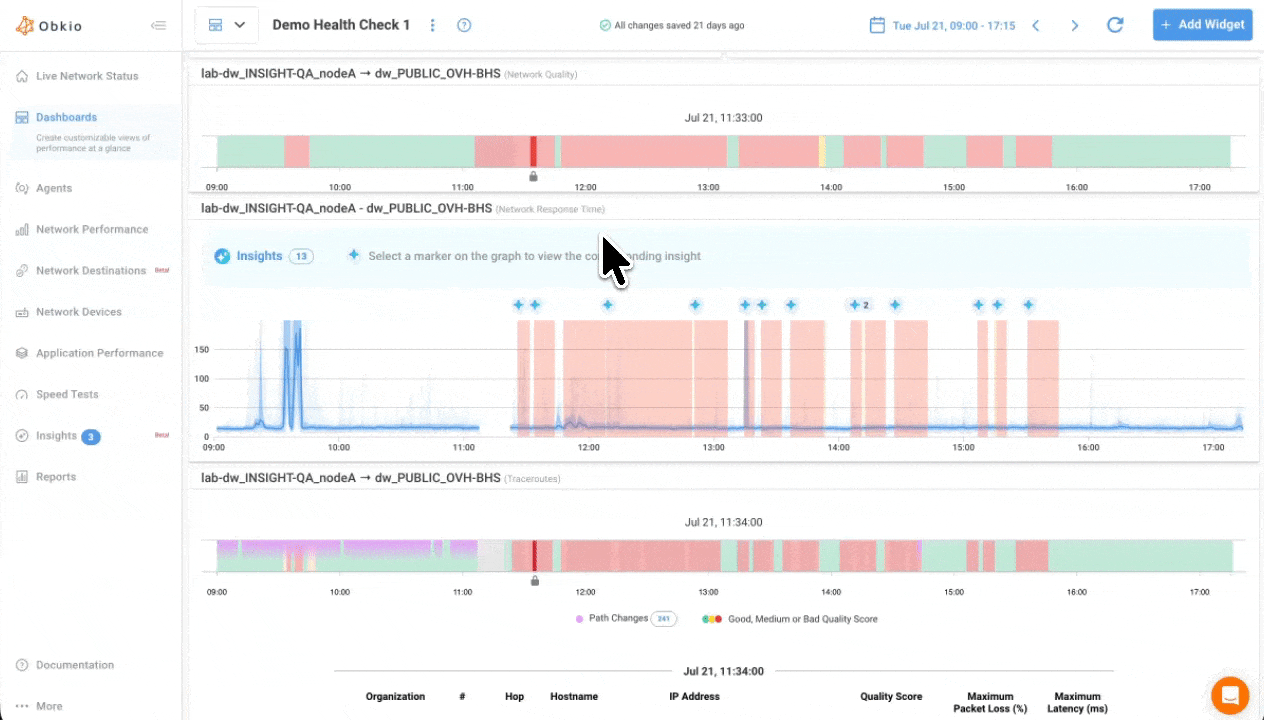Screen dimensions: 1264x720
Task: Click the Demo Health Check 1 title
Action: point(341,25)
